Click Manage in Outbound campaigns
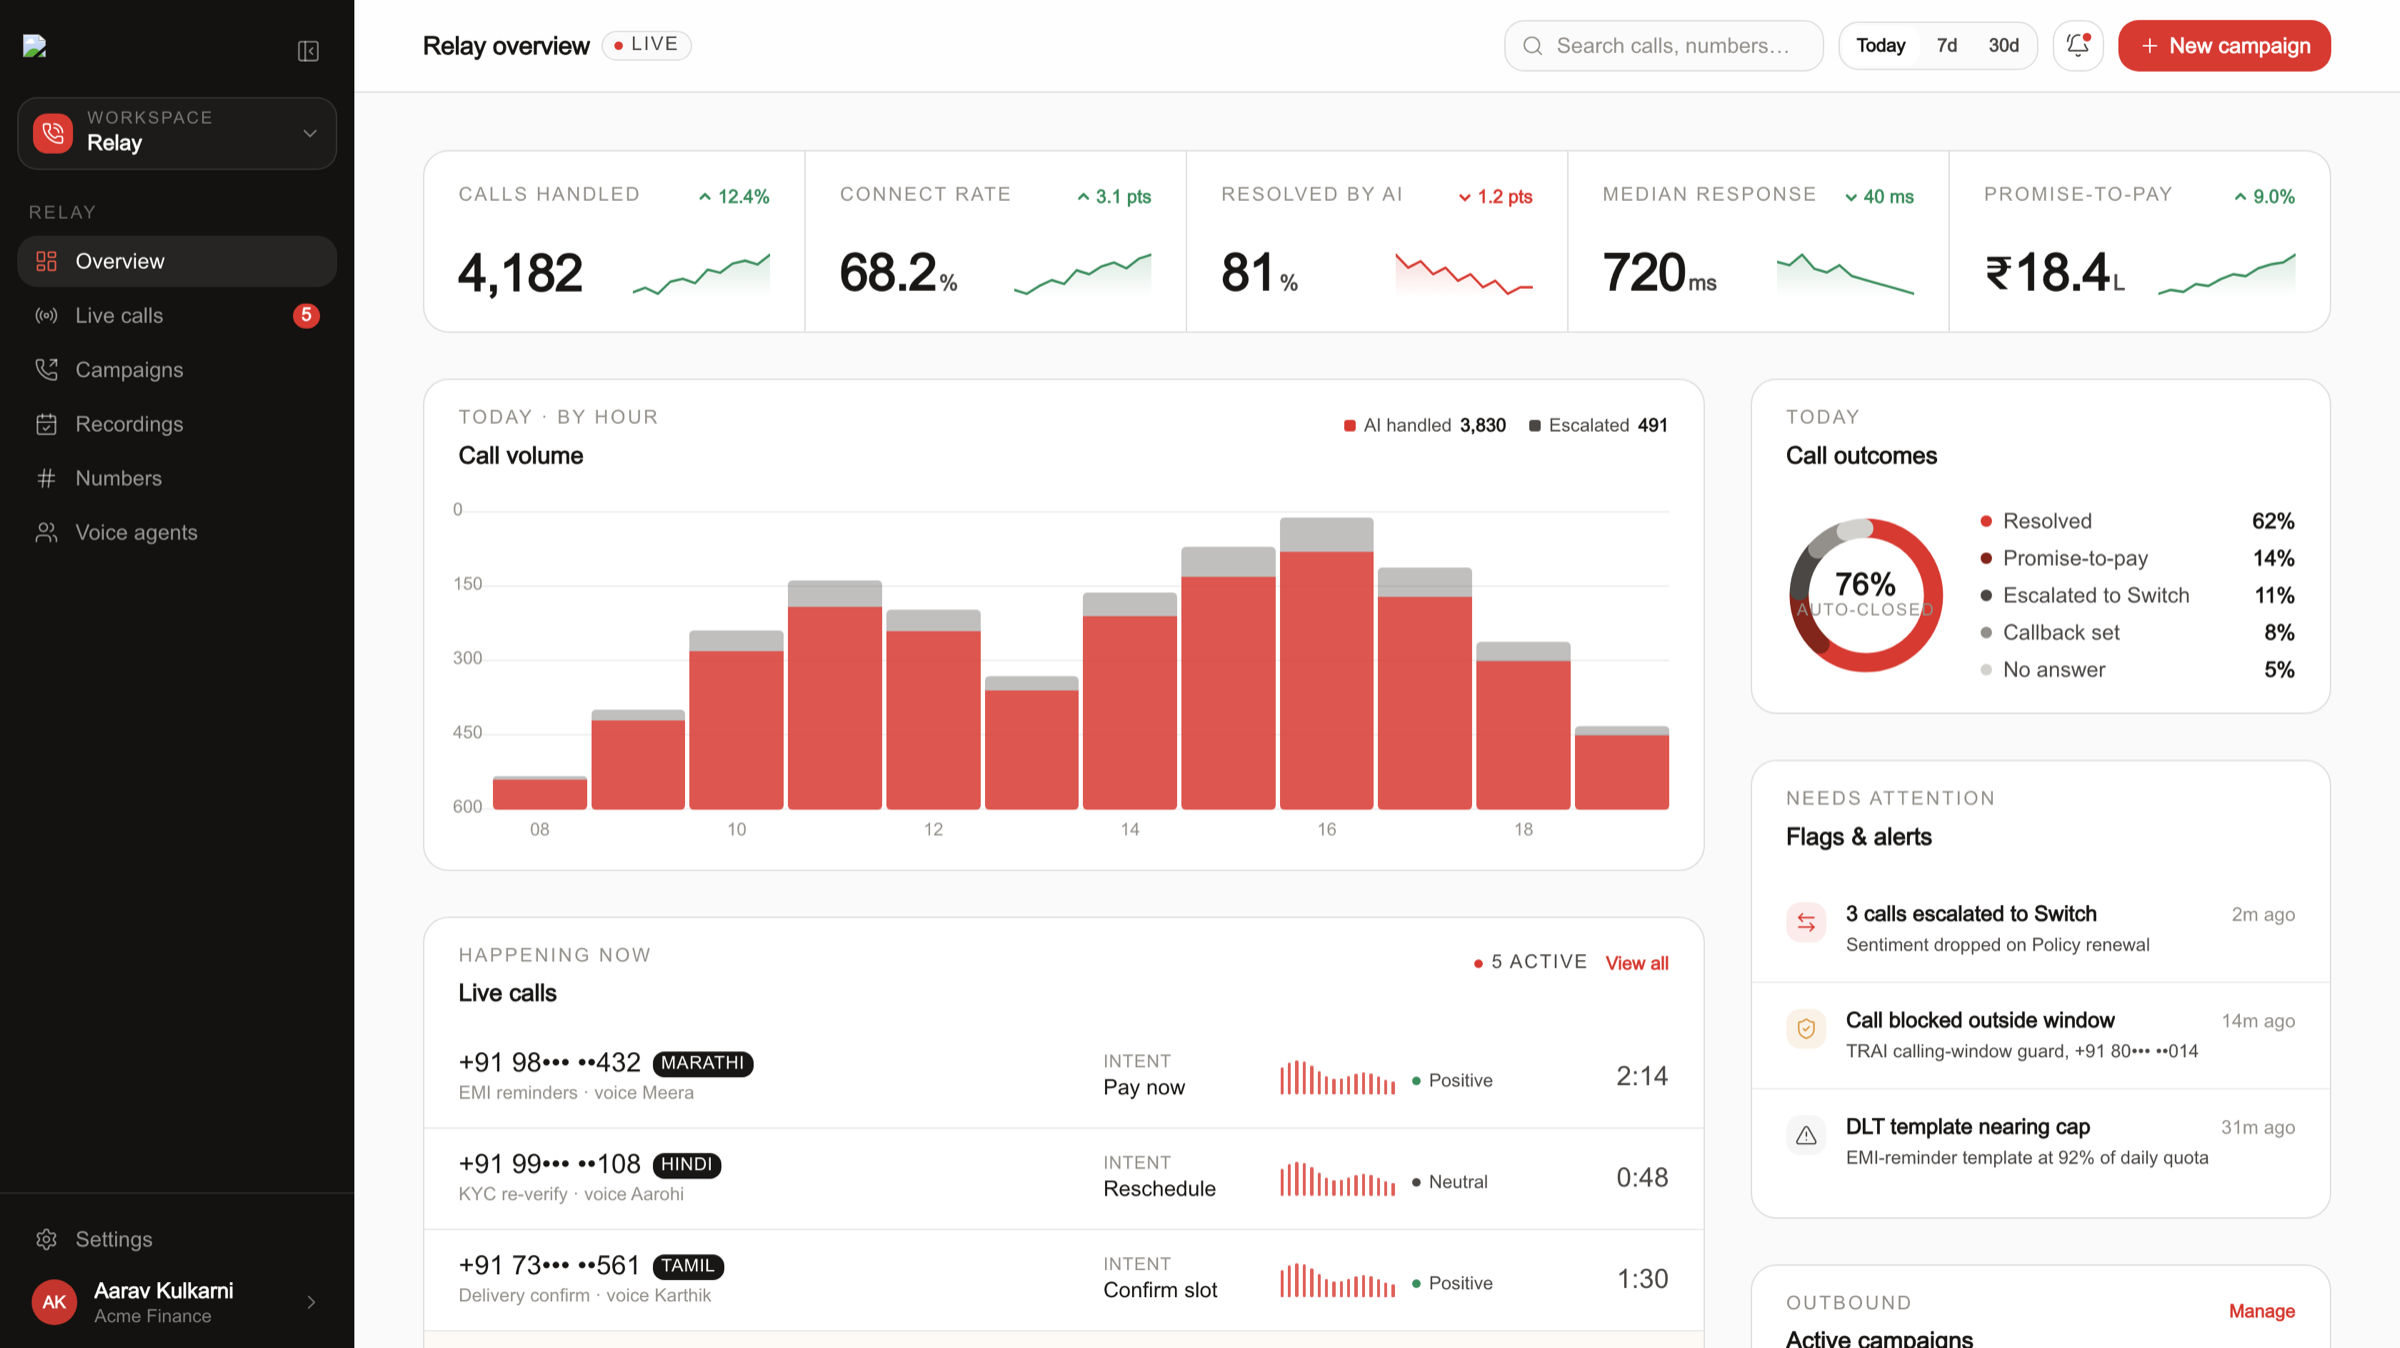This screenshot has width=2400, height=1348. click(2261, 1311)
